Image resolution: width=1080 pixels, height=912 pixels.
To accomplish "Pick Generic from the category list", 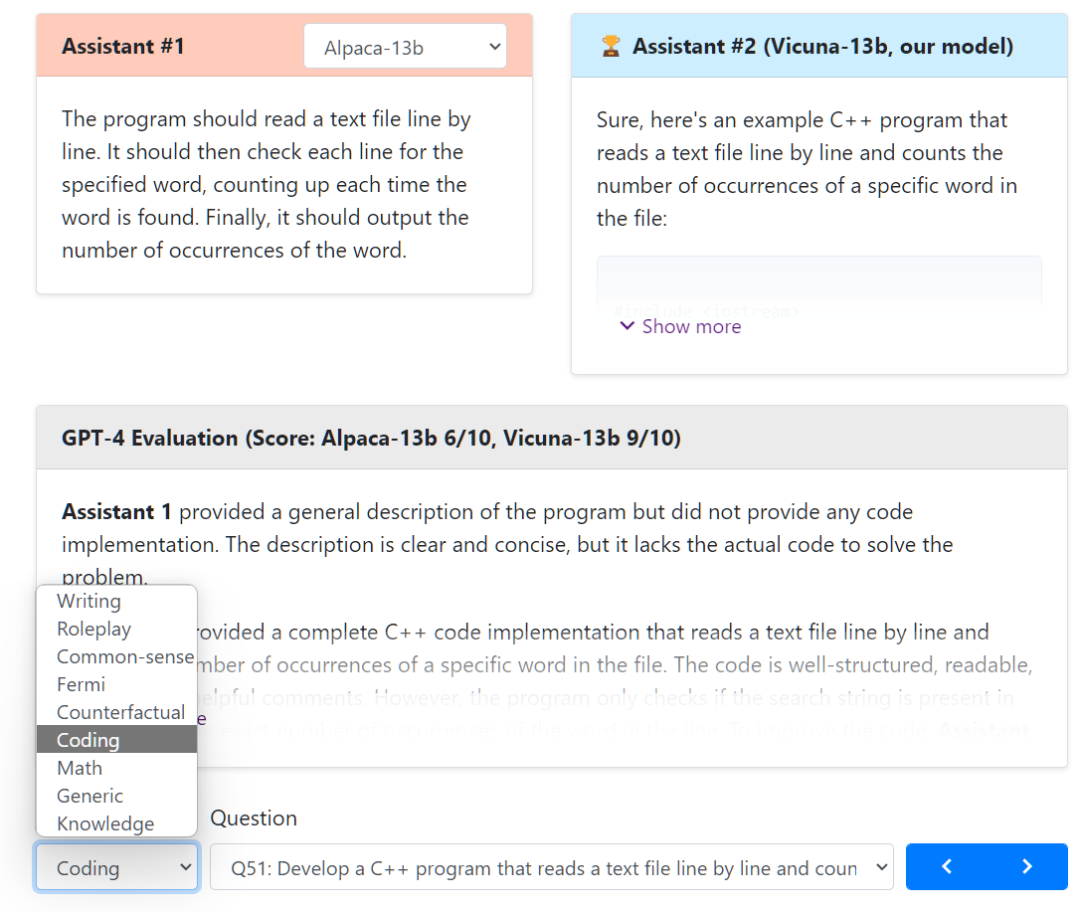I will 116,796.
